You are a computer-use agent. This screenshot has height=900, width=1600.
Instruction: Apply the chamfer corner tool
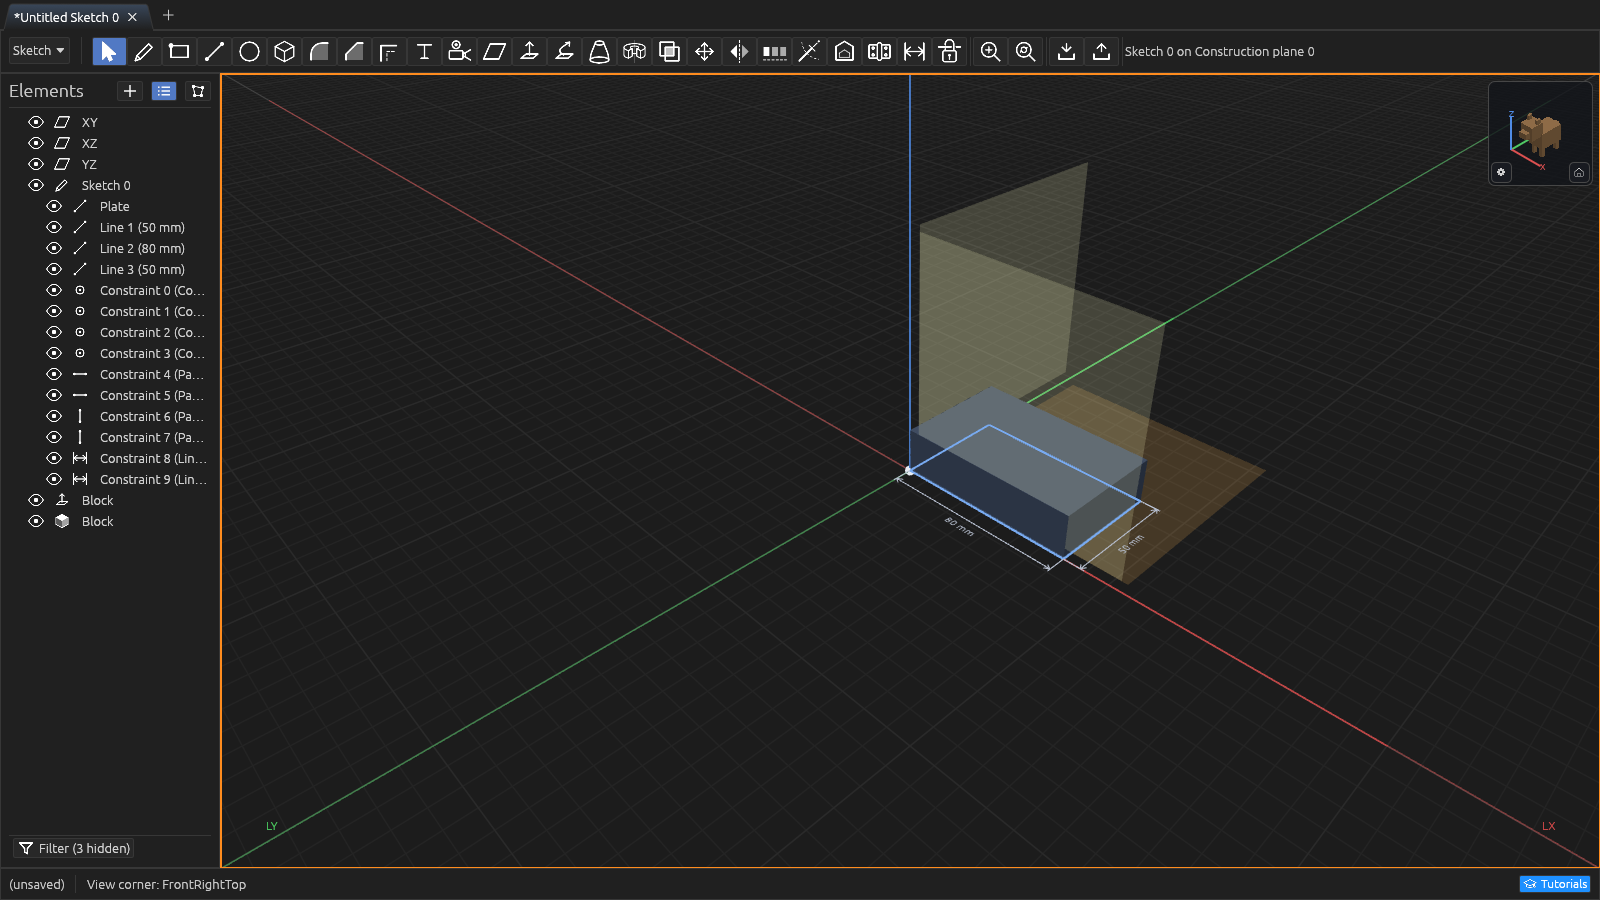[354, 51]
